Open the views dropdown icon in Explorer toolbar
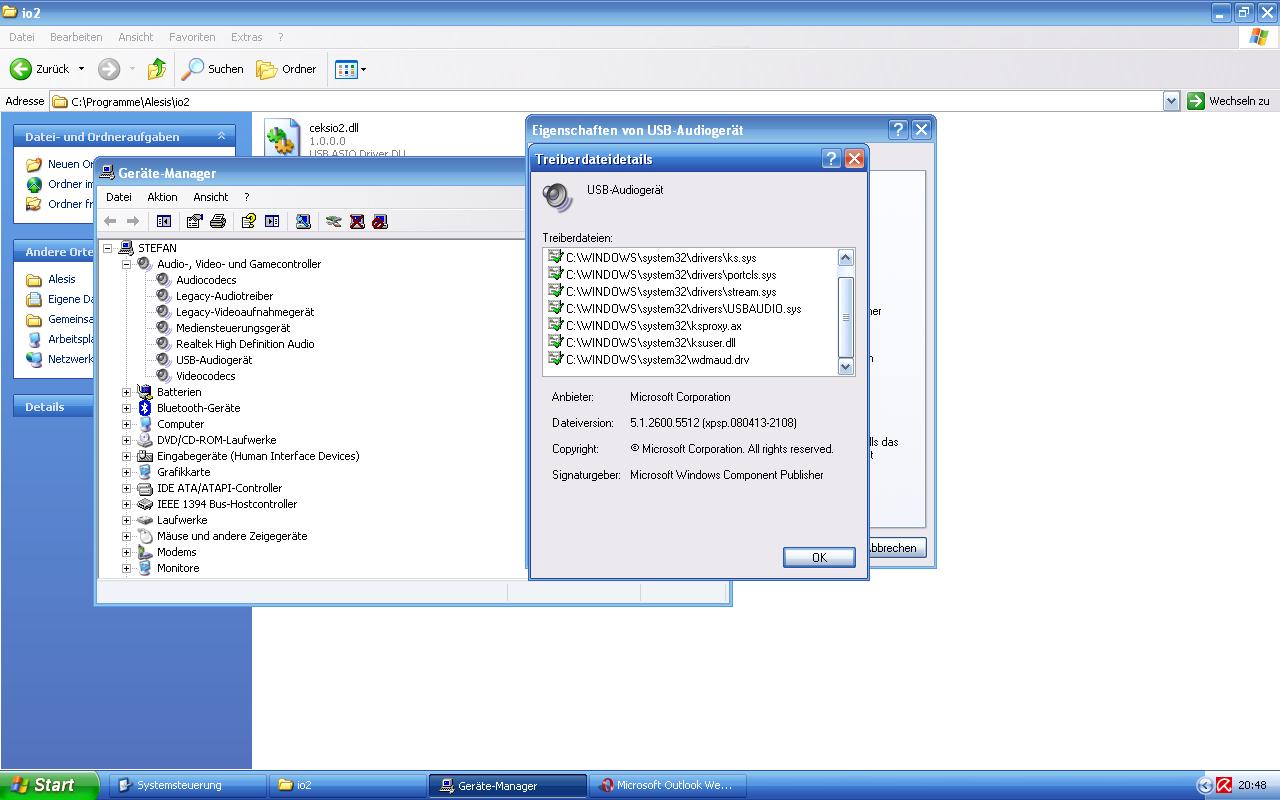The width and height of the screenshot is (1280, 800). tap(350, 69)
